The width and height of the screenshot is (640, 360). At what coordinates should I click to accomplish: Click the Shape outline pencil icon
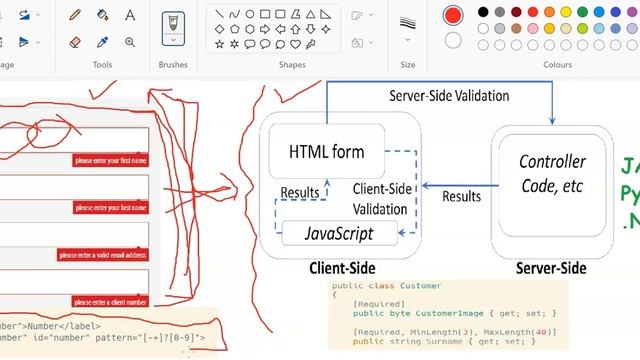(x=357, y=16)
